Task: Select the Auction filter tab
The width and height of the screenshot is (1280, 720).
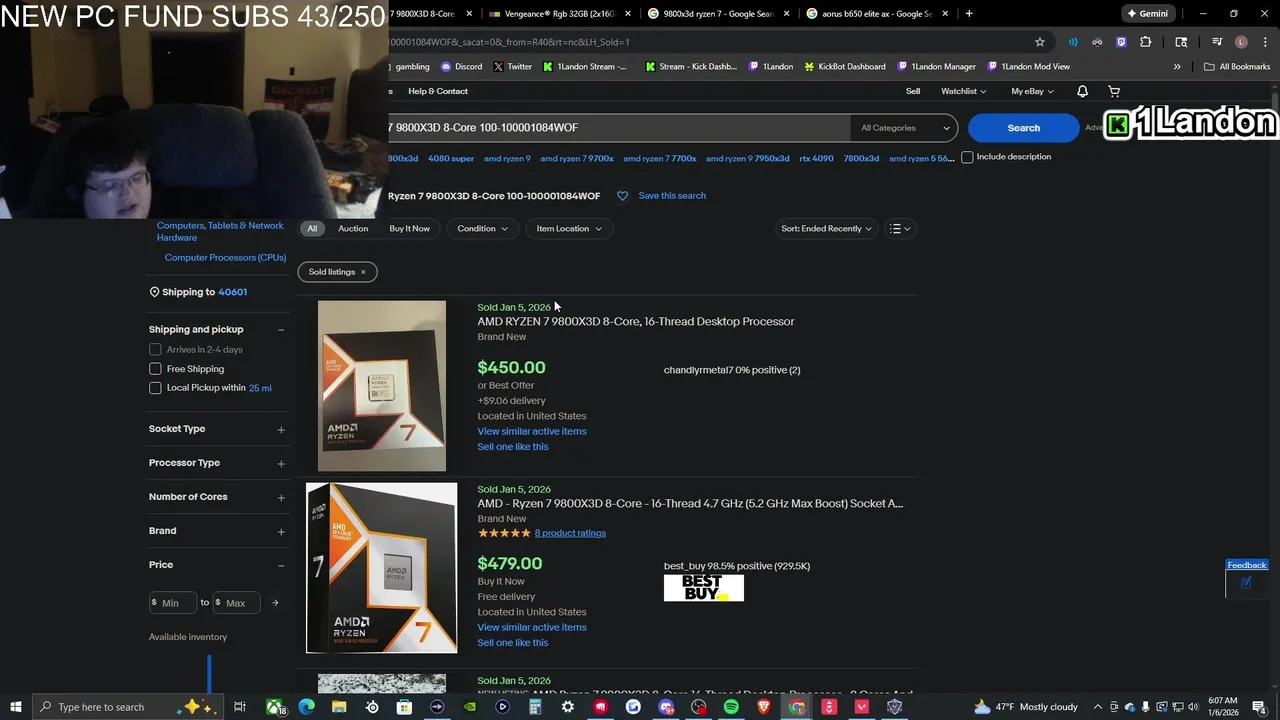Action: click(x=353, y=229)
